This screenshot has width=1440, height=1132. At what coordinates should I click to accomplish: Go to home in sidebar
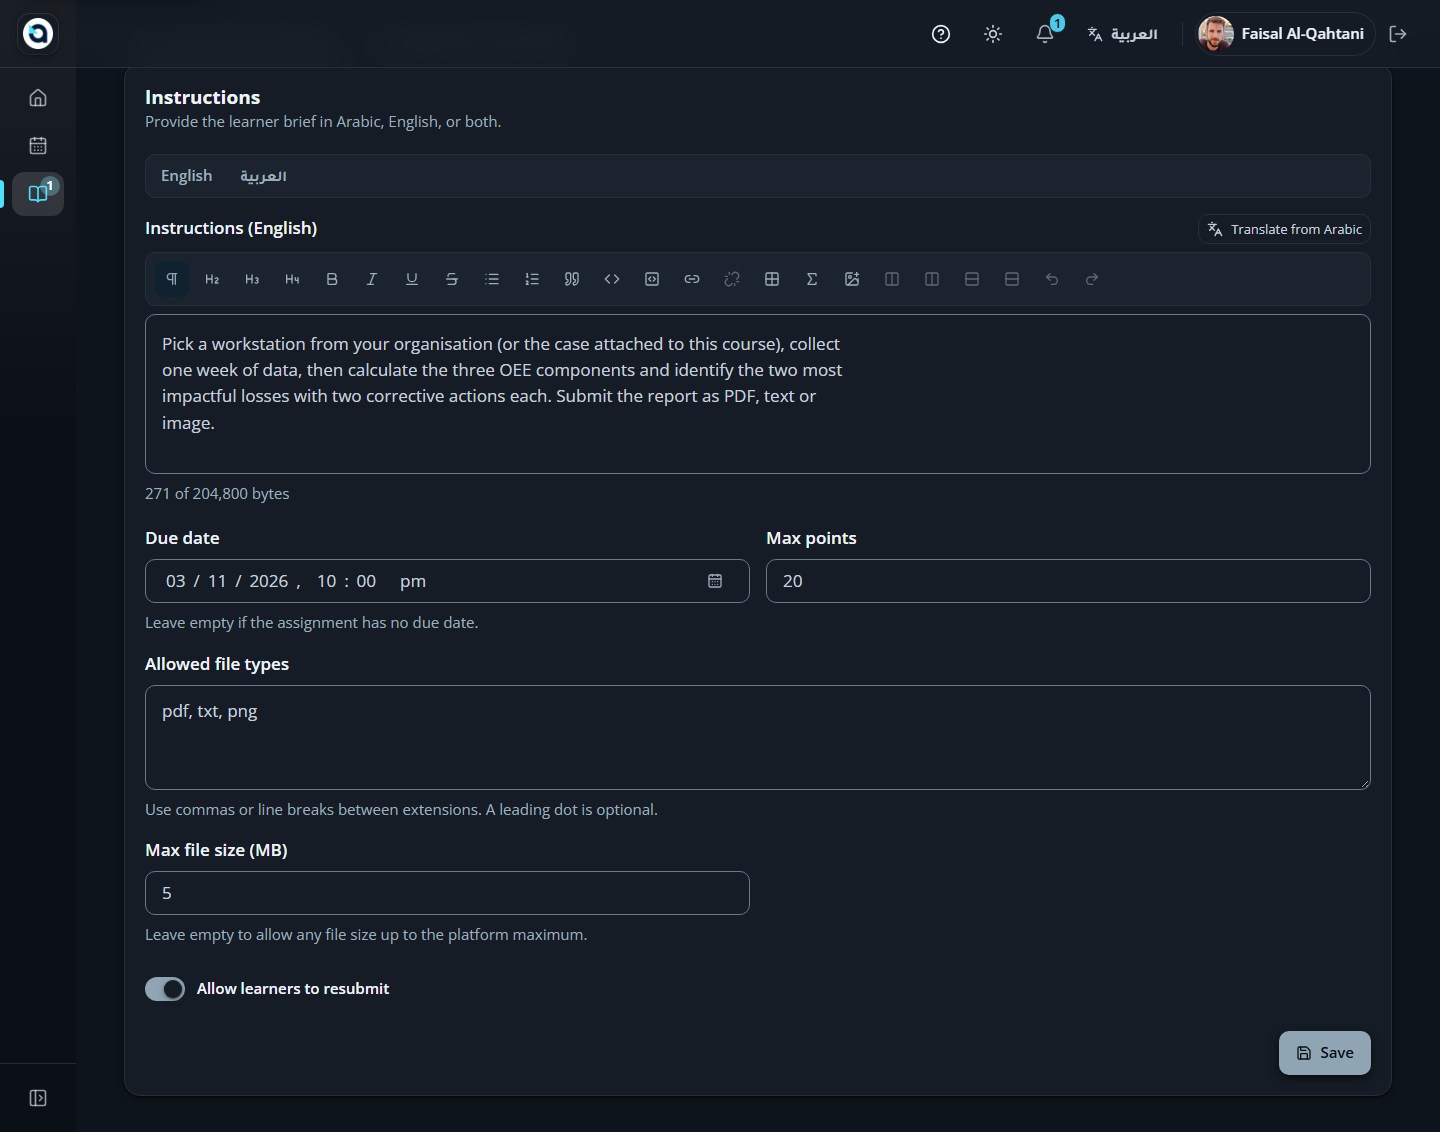pos(38,98)
